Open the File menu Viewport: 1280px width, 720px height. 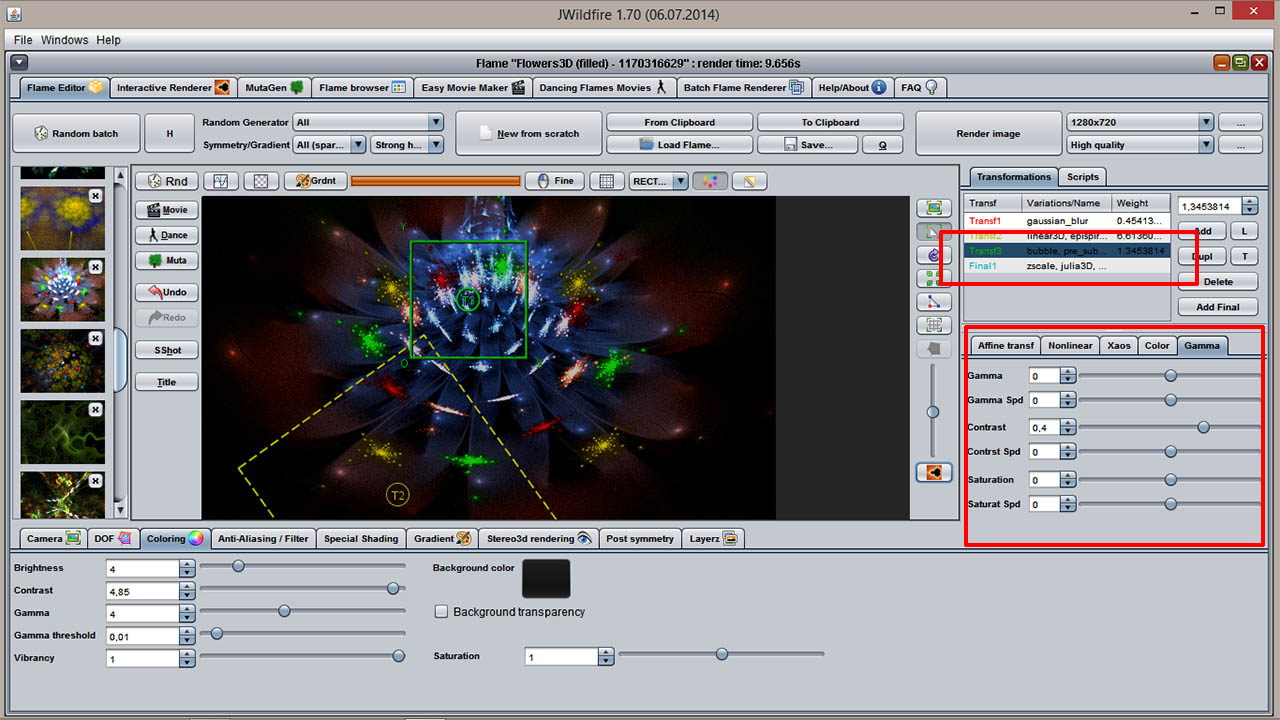(x=23, y=40)
